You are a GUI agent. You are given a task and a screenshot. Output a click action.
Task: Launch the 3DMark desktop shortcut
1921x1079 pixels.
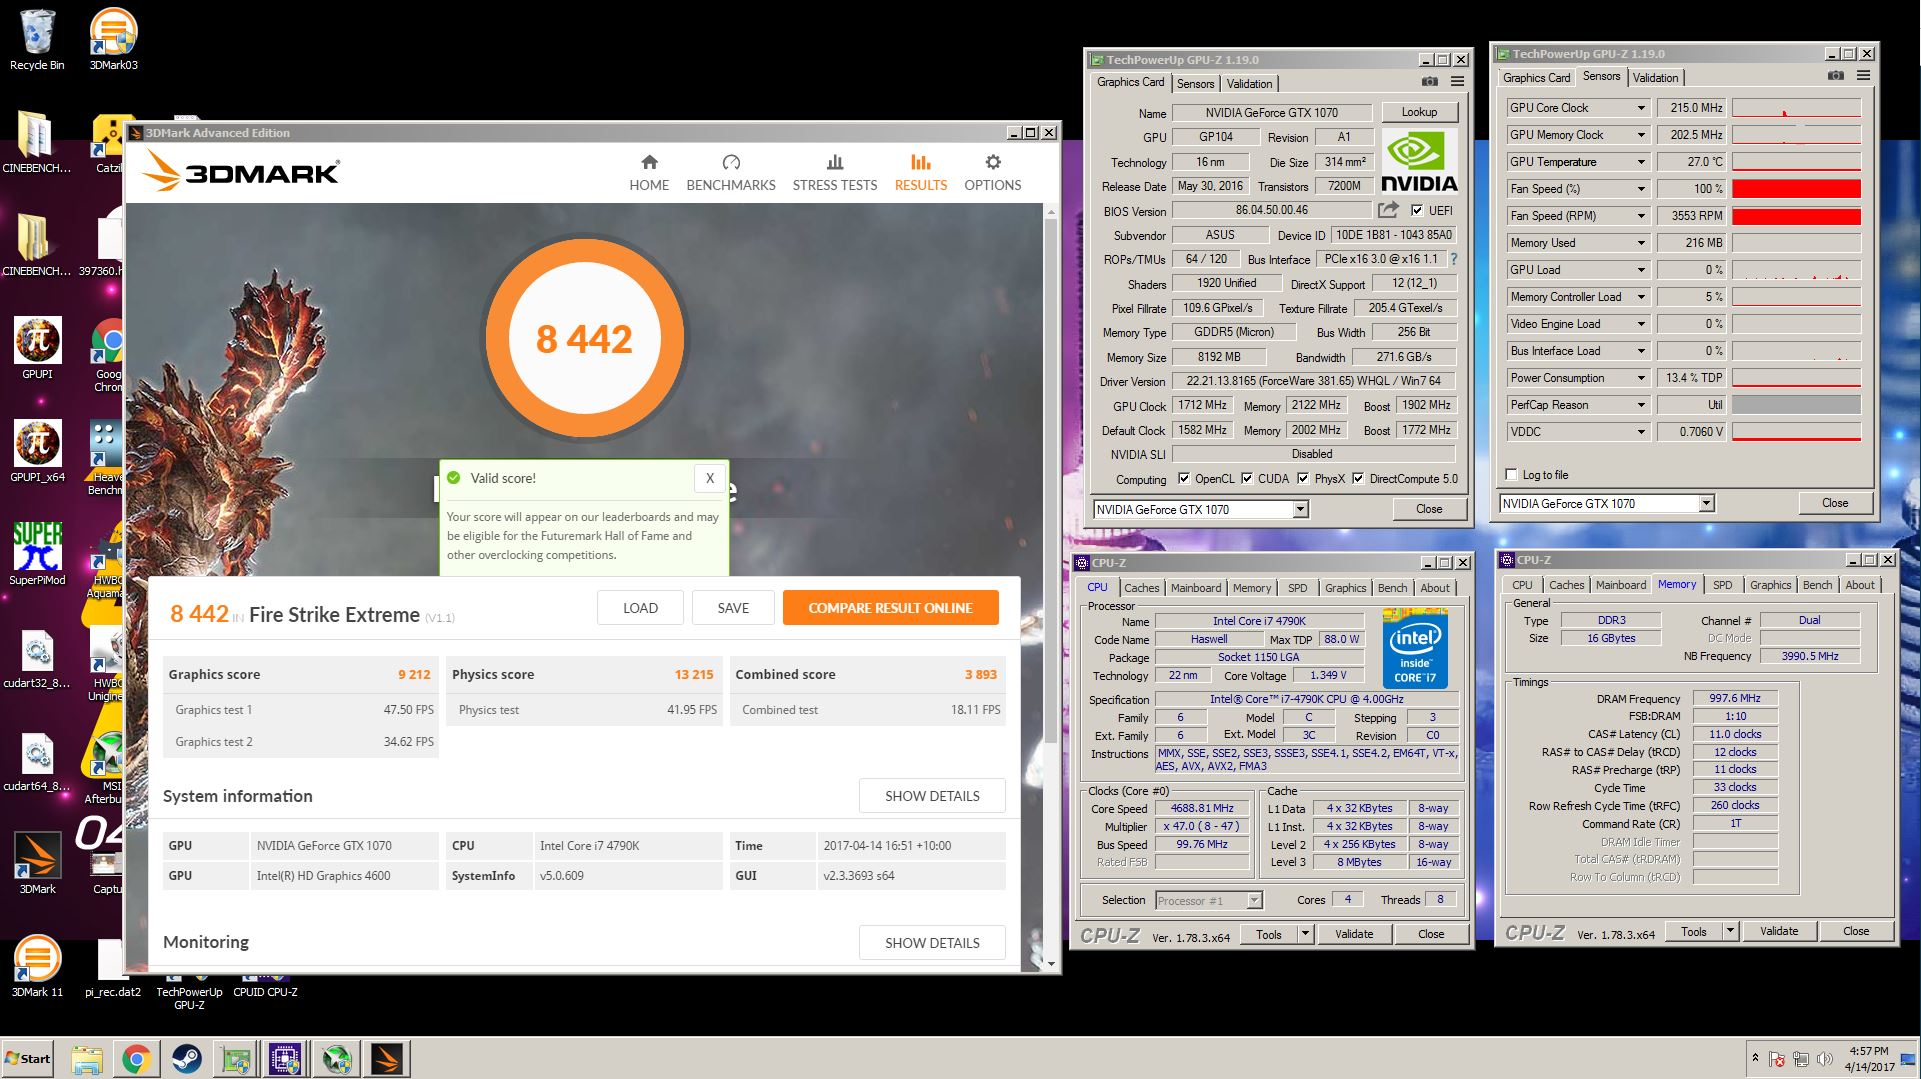point(37,862)
